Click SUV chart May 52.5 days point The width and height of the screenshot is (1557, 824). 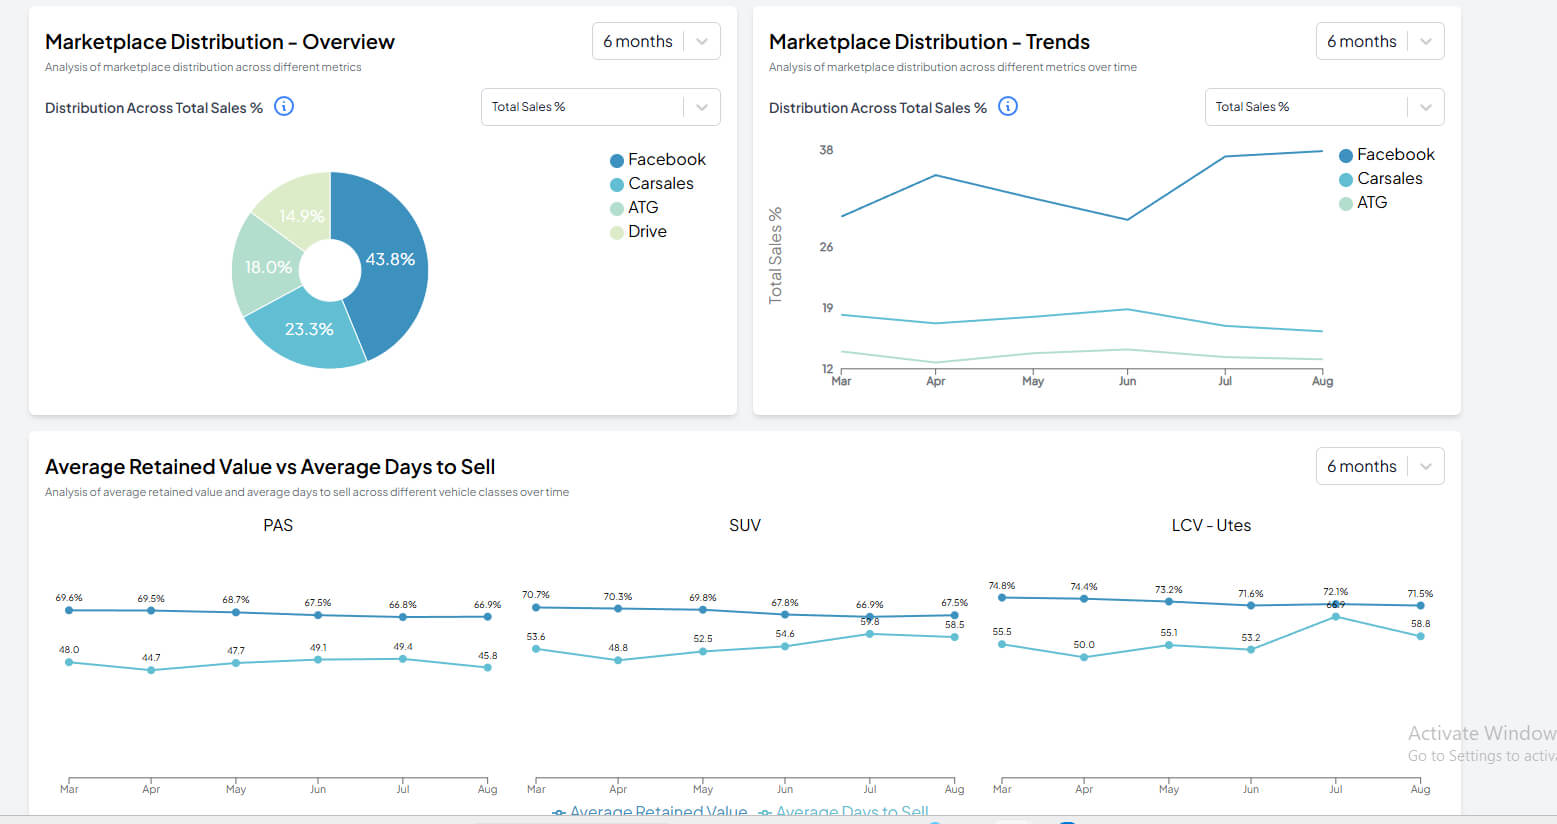703,651
